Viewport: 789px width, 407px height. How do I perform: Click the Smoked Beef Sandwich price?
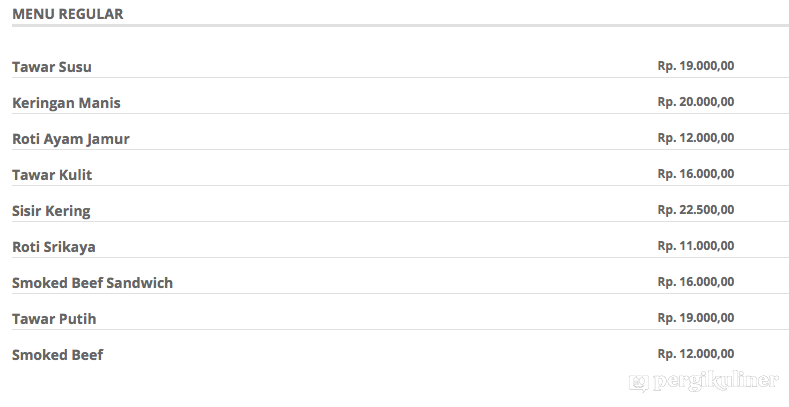(x=696, y=282)
